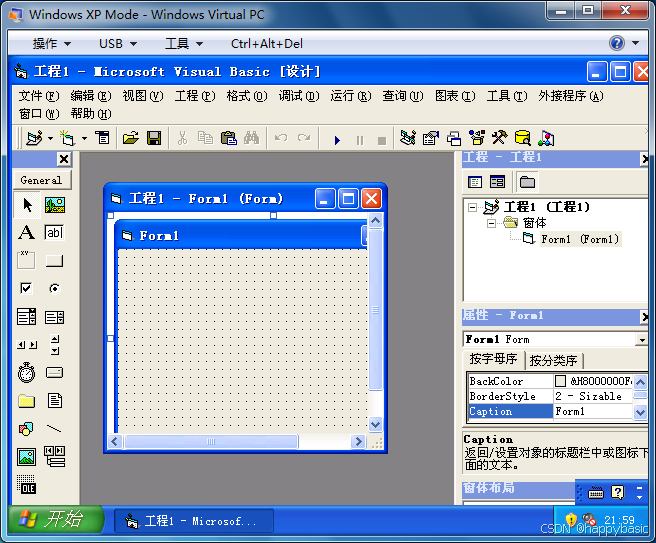The height and width of the screenshot is (543, 656).
Task: Select the Label control tool
Action: [26, 233]
